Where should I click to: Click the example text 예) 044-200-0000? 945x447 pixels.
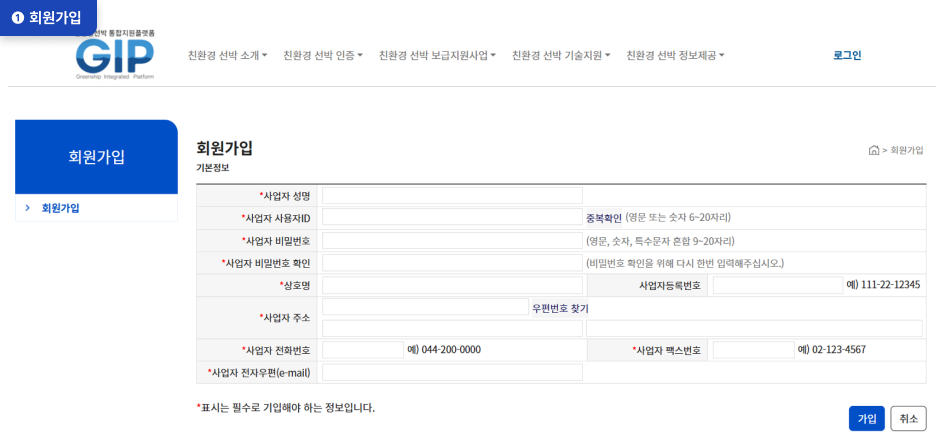[444, 349]
